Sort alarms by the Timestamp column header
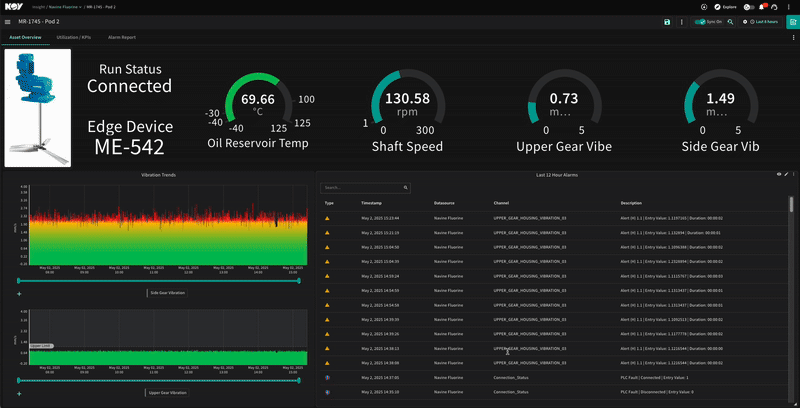Image resolution: width=800 pixels, height=408 pixels. [370, 203]
